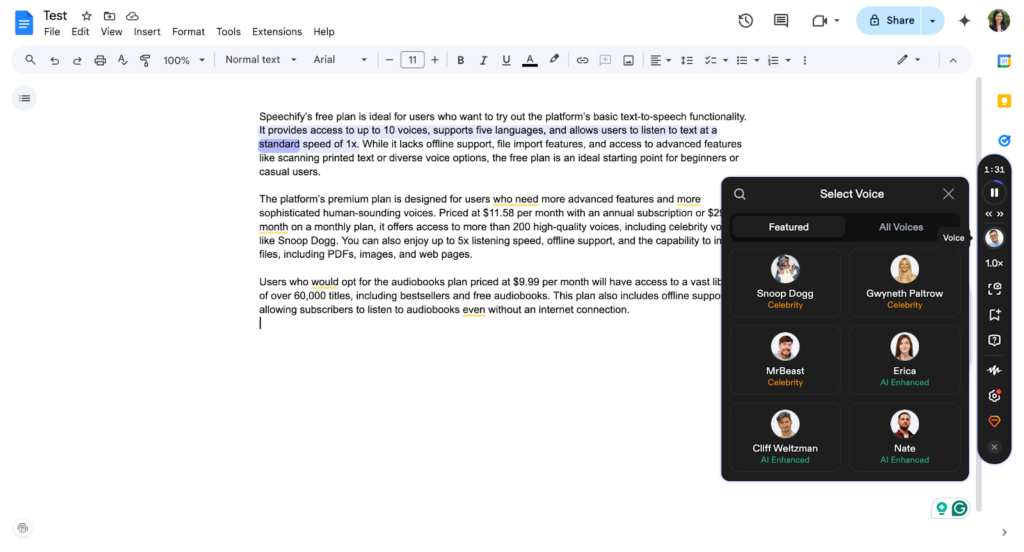Open the Insert menu
The height and width of the screenshot is (552, 1024).
point(147,32)
